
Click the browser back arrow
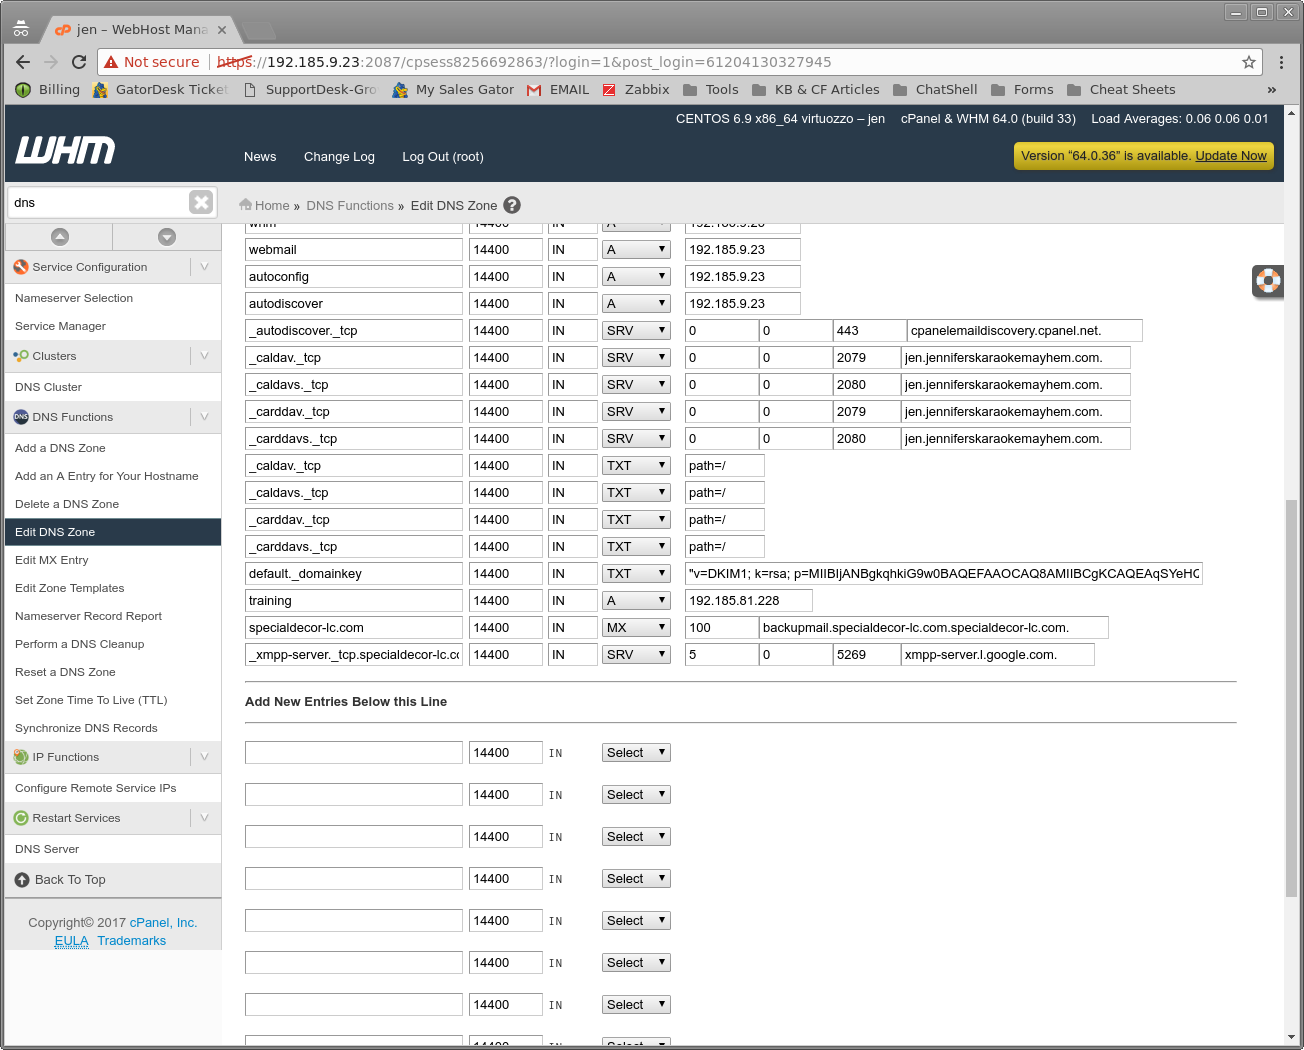(23, 62)
